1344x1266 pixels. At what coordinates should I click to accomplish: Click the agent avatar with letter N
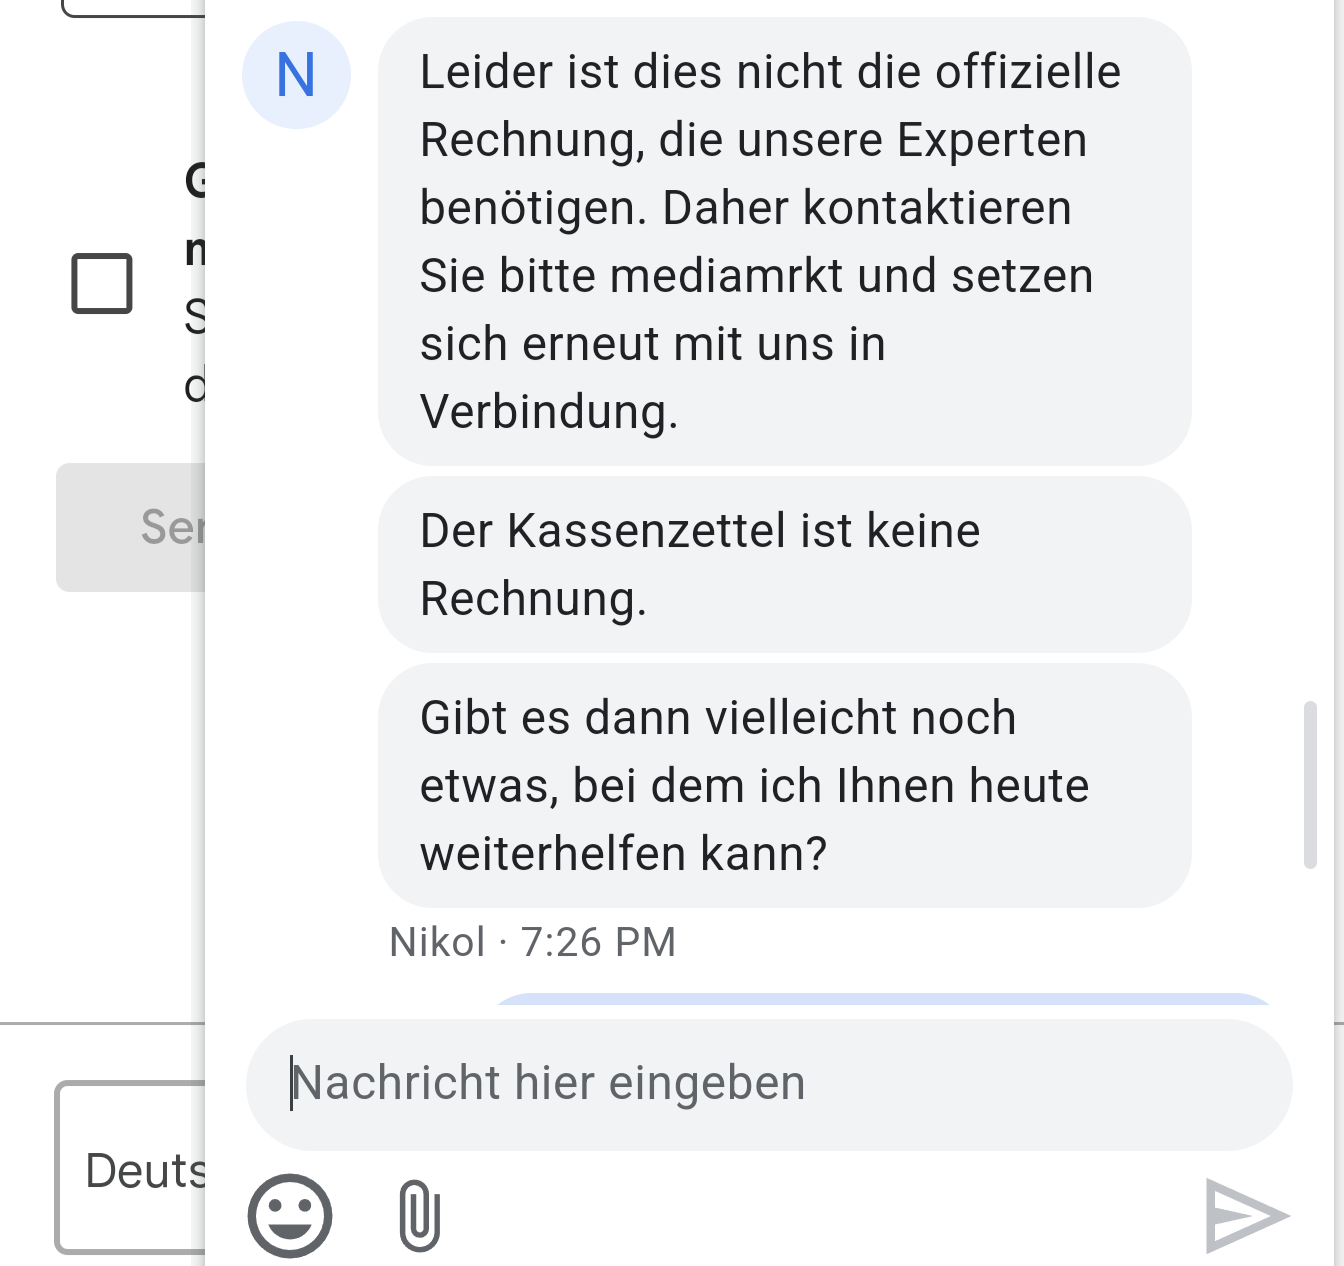point(296,75)
